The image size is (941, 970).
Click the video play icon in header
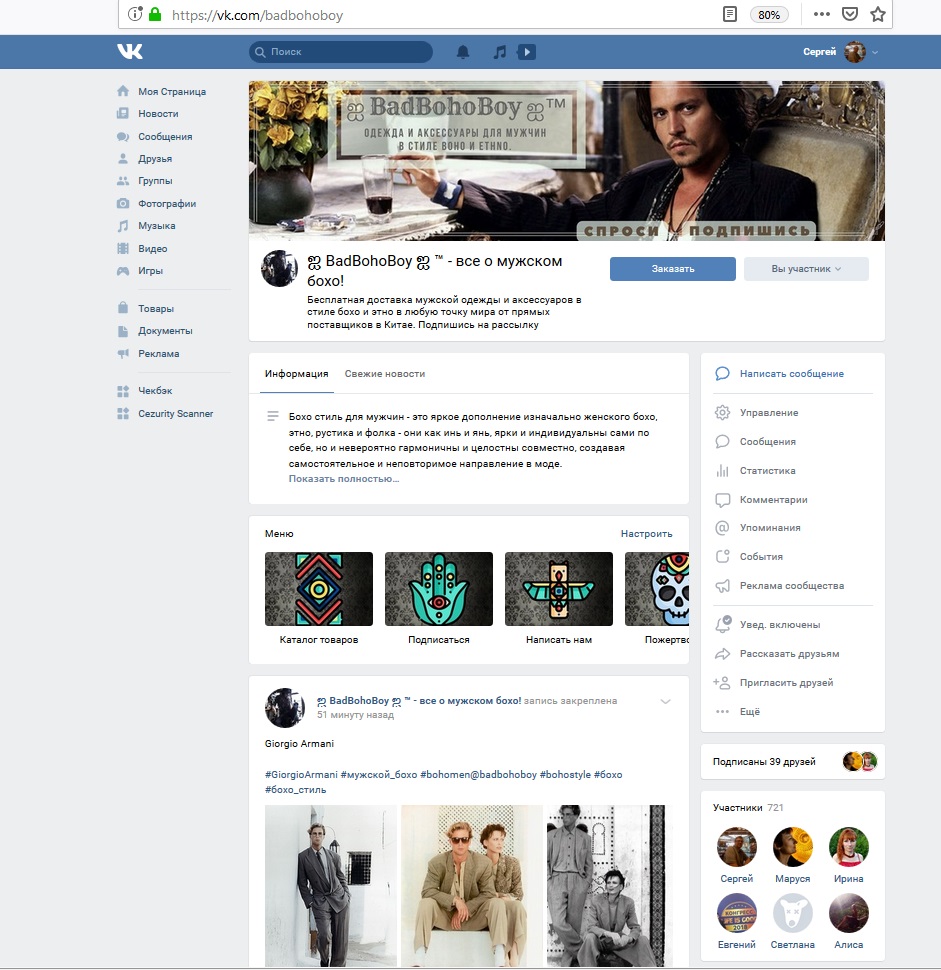(526, 52)
